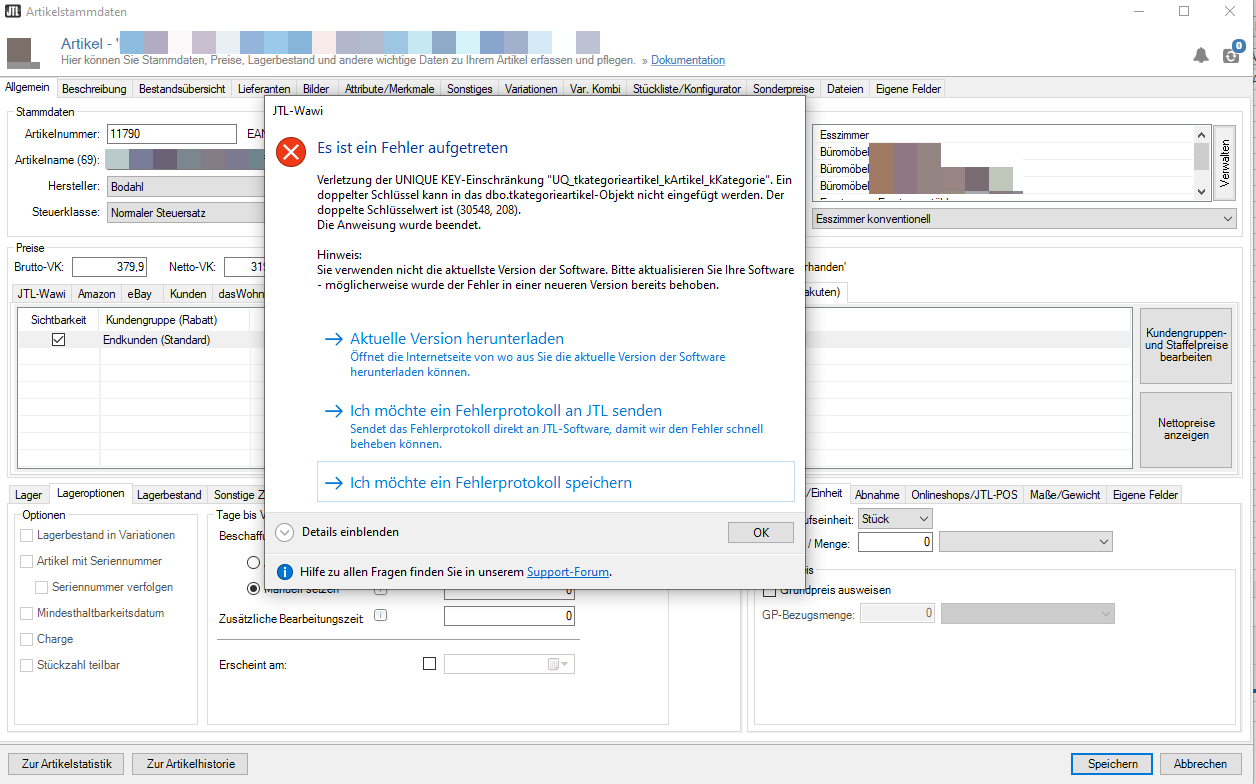
Task: Open the Dokumentation link
Action: [x=688, y=60]
